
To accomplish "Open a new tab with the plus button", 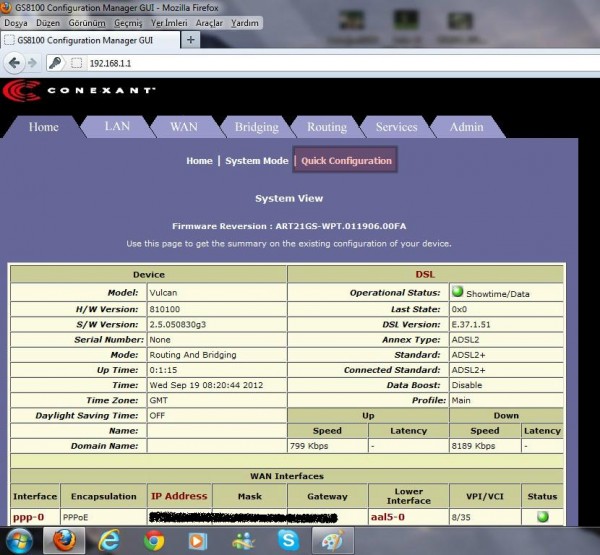I will tap(191, 39).
